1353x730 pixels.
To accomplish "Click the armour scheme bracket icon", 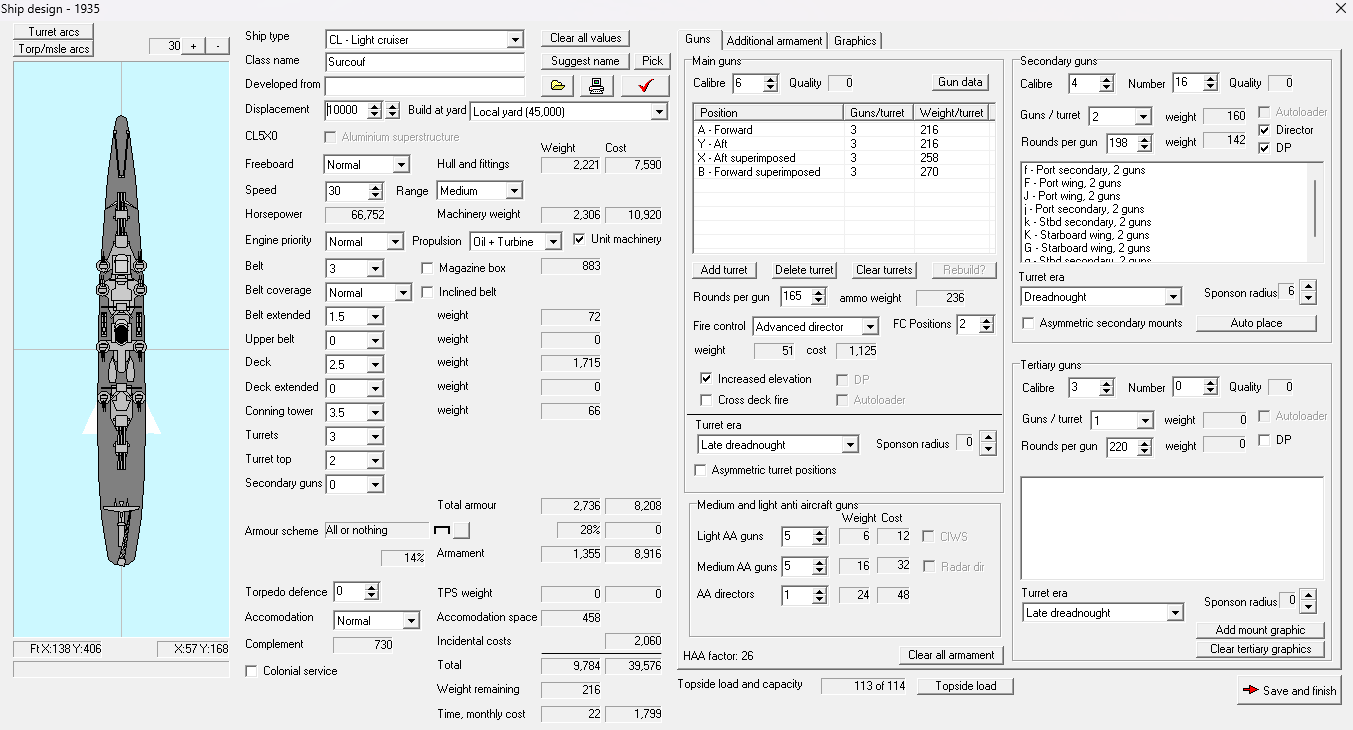I will pos(442,529).
